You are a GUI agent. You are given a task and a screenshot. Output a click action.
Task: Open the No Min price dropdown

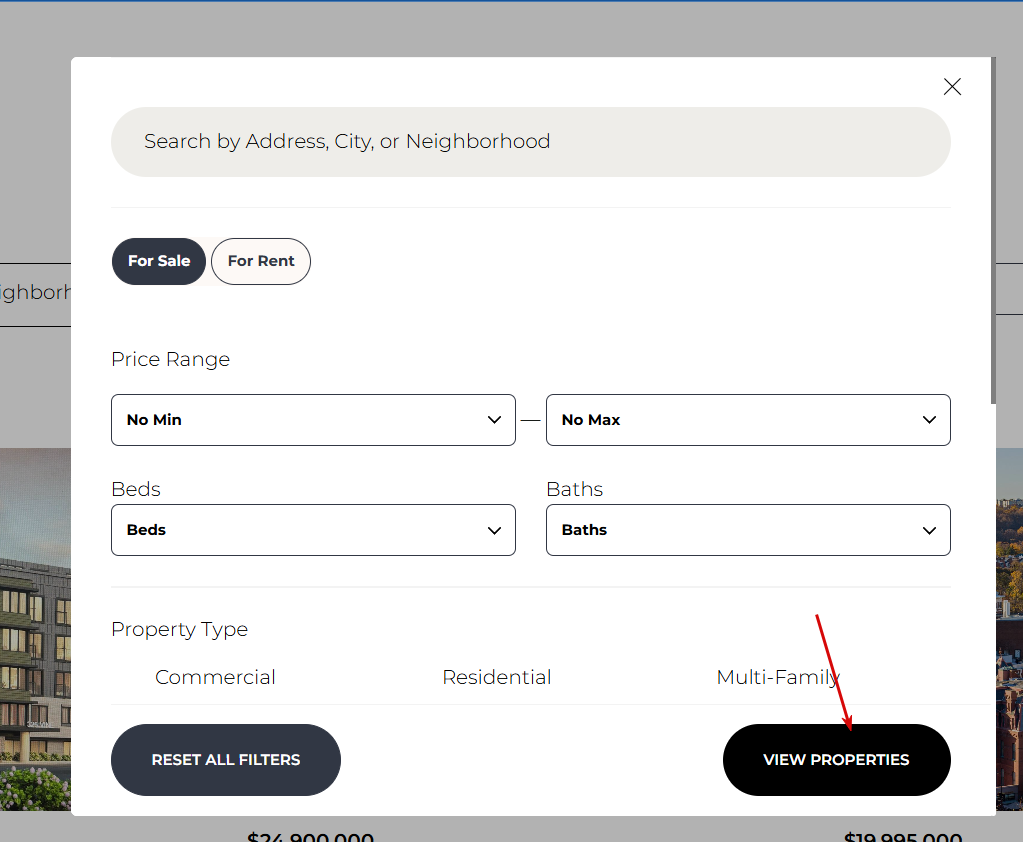pyautogui.click(x=313, y=420)
